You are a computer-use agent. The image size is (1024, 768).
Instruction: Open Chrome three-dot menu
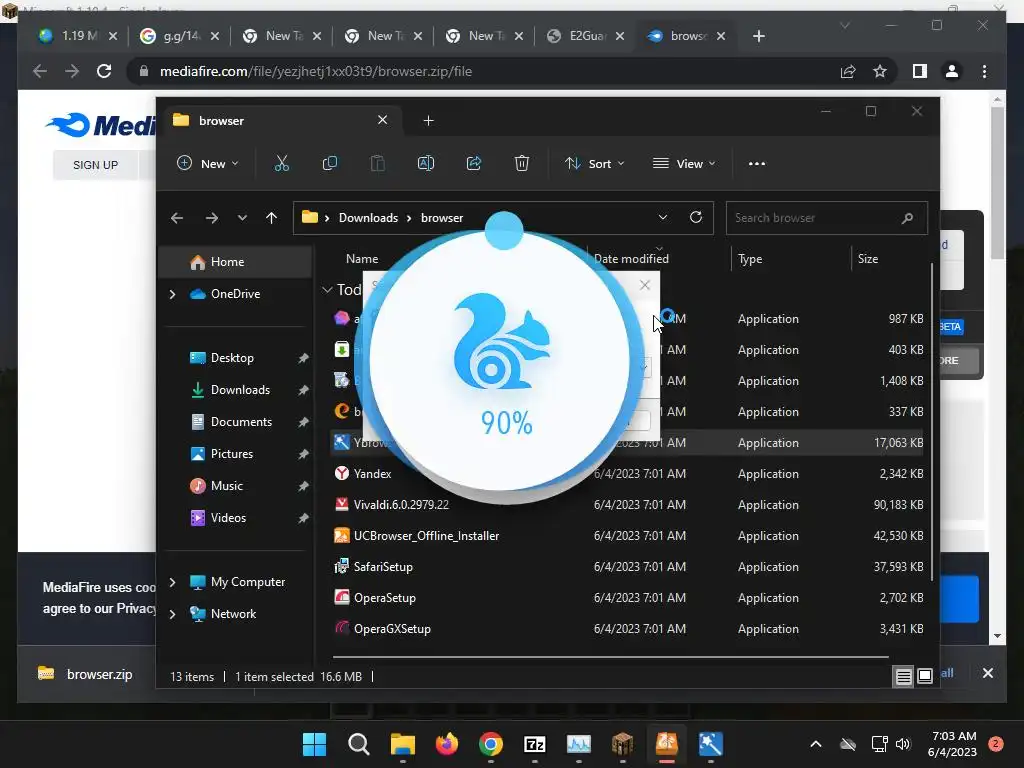coord(984,71)
